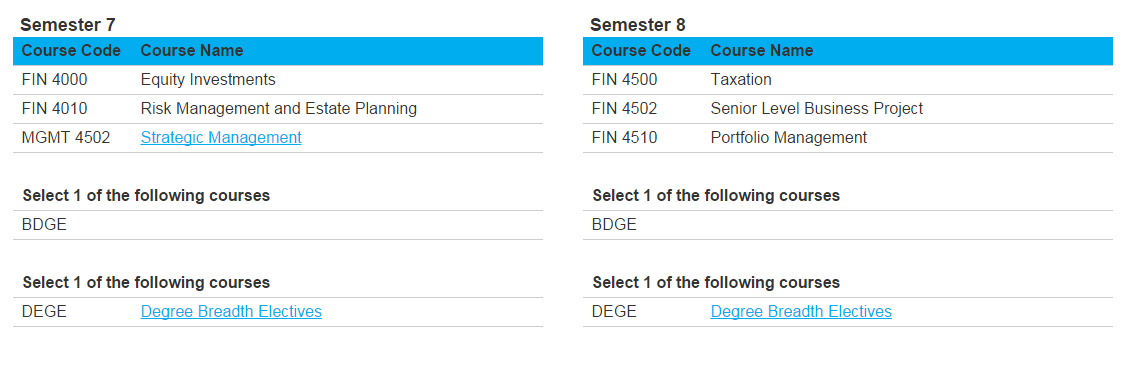Select the Taxation course name
1127x377 pixels.
[741, 80]
